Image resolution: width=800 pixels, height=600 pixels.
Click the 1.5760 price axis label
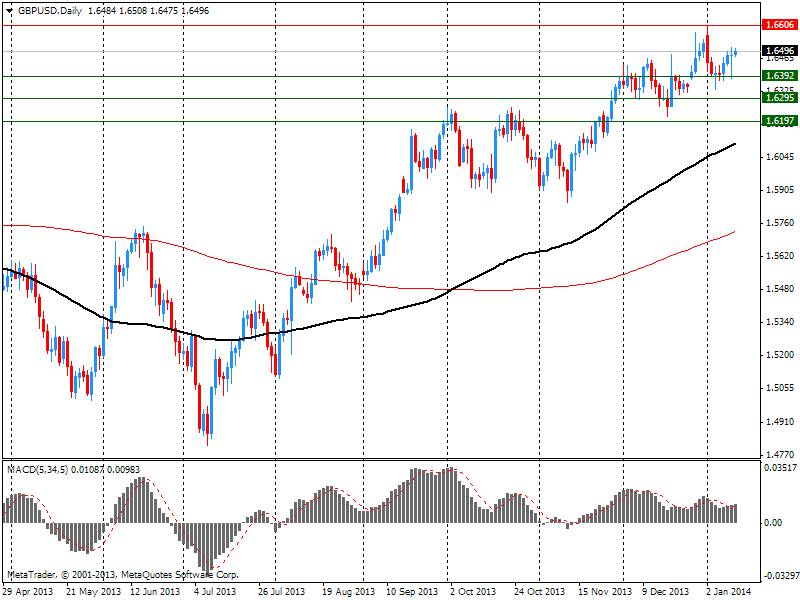point(780,223)
